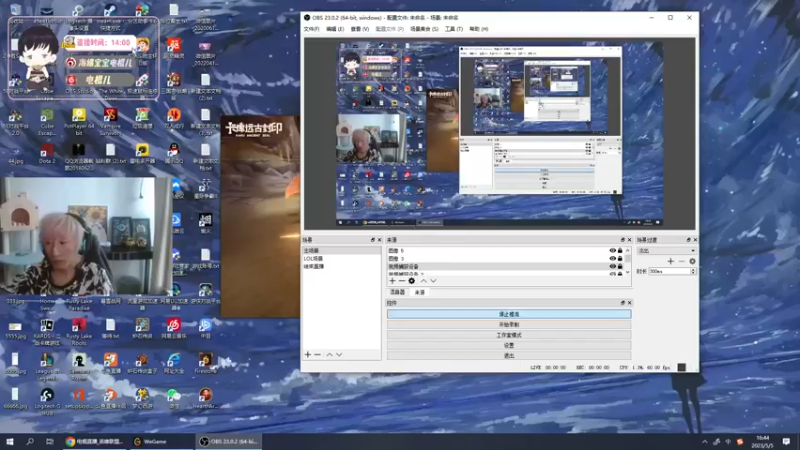Image resolution: width=800 pixels, height=450 pixels.
Task: Toggle the lock on the fourth source row
Action: coord(620,273)
